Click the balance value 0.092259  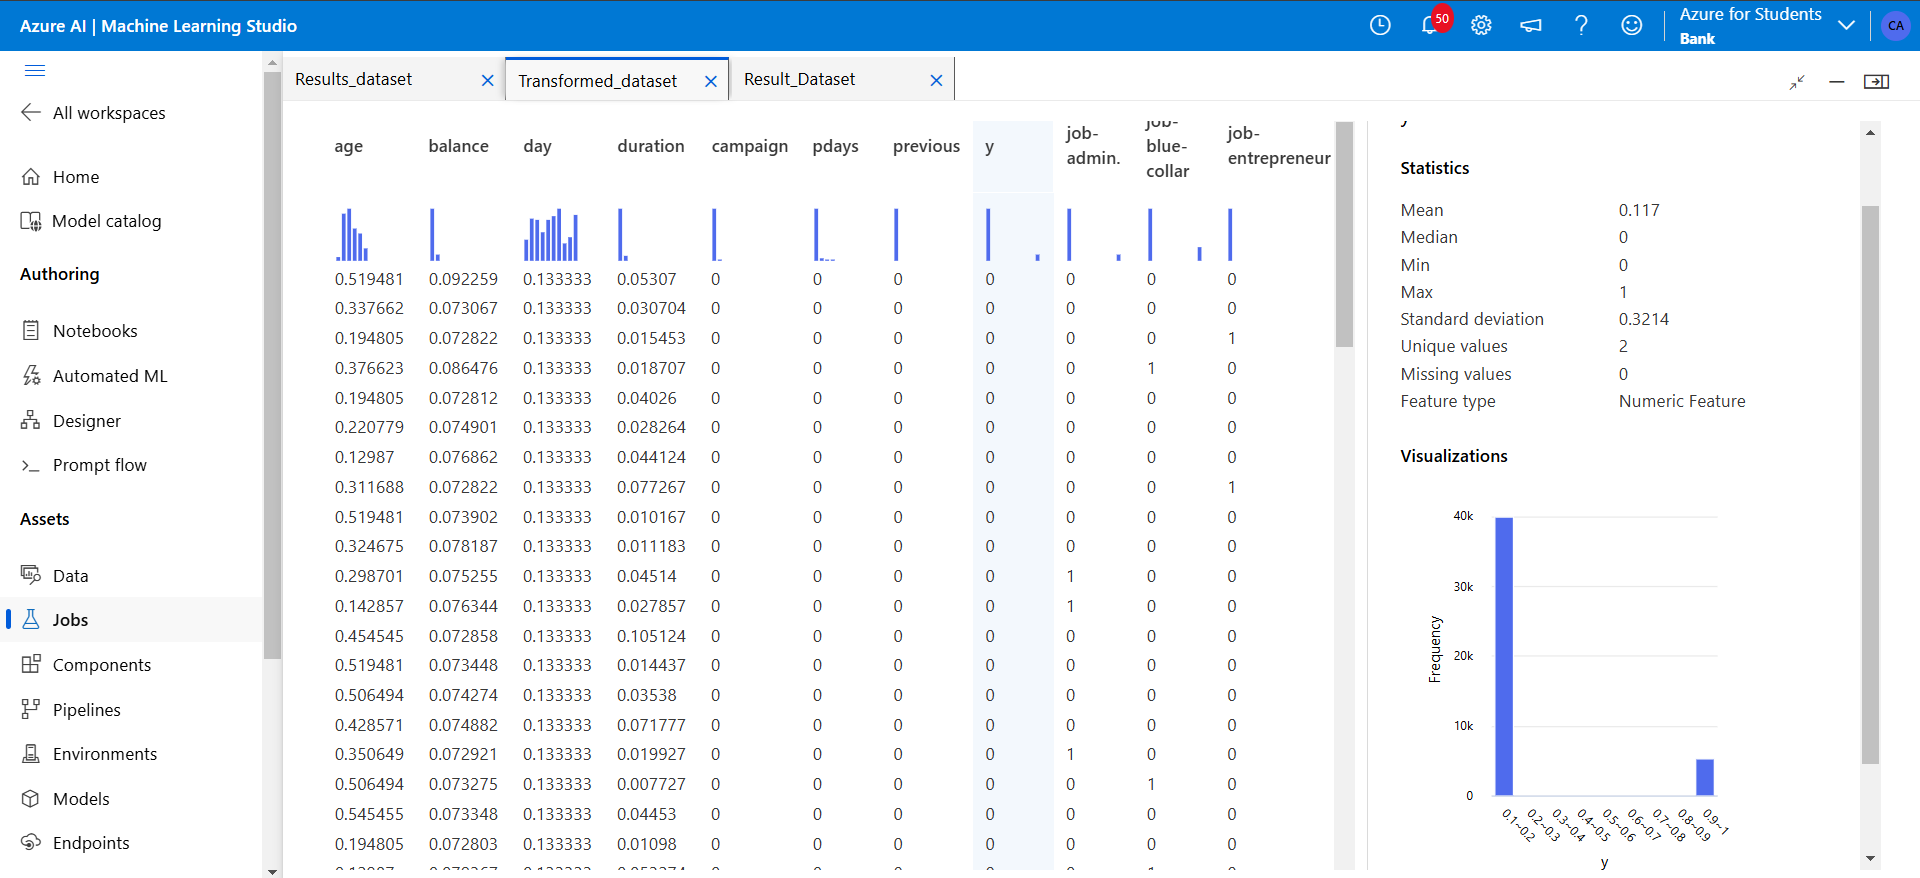pos(463,279)
